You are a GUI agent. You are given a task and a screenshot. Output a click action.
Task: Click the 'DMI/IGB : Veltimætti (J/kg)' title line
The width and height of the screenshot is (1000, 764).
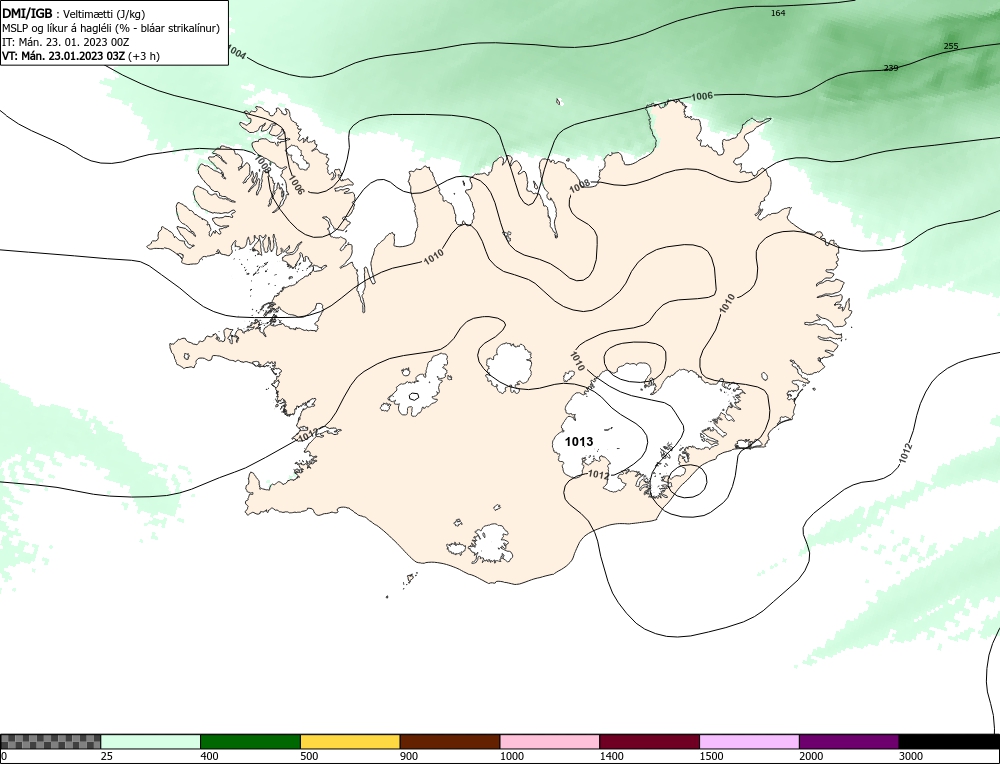(73, 13)
